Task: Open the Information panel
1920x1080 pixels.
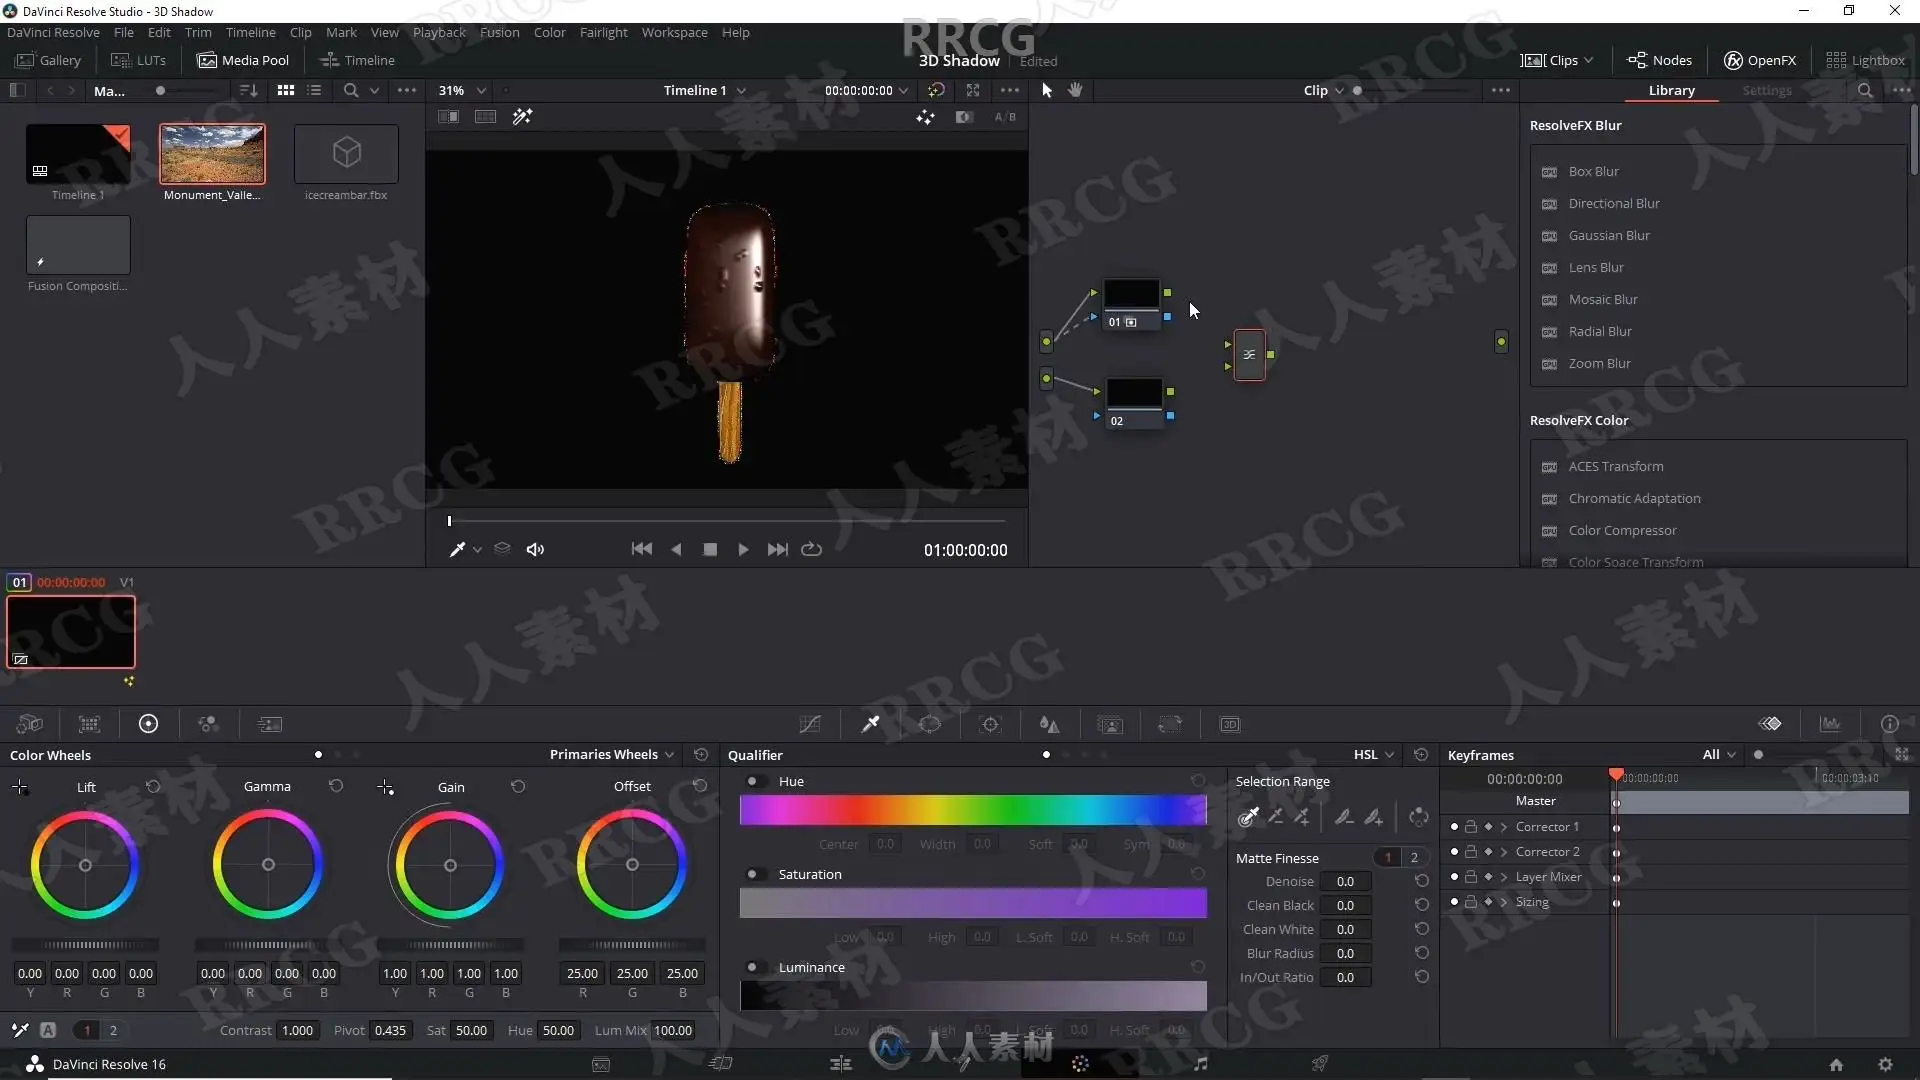Action: 1890,724
